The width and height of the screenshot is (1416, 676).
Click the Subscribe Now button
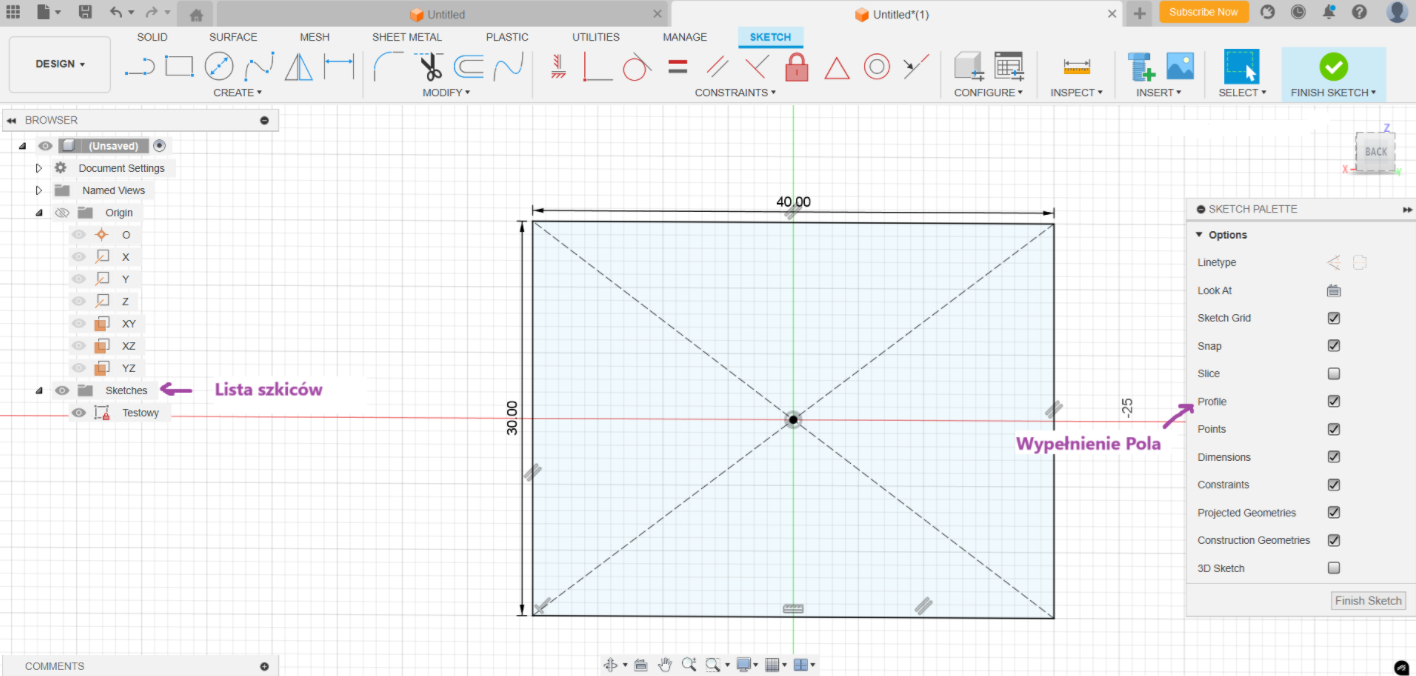click(1203, 12)
